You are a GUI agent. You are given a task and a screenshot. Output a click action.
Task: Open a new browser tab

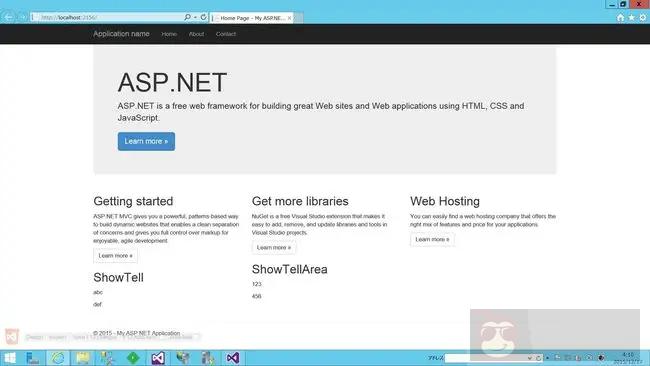[x=299, y=18]
